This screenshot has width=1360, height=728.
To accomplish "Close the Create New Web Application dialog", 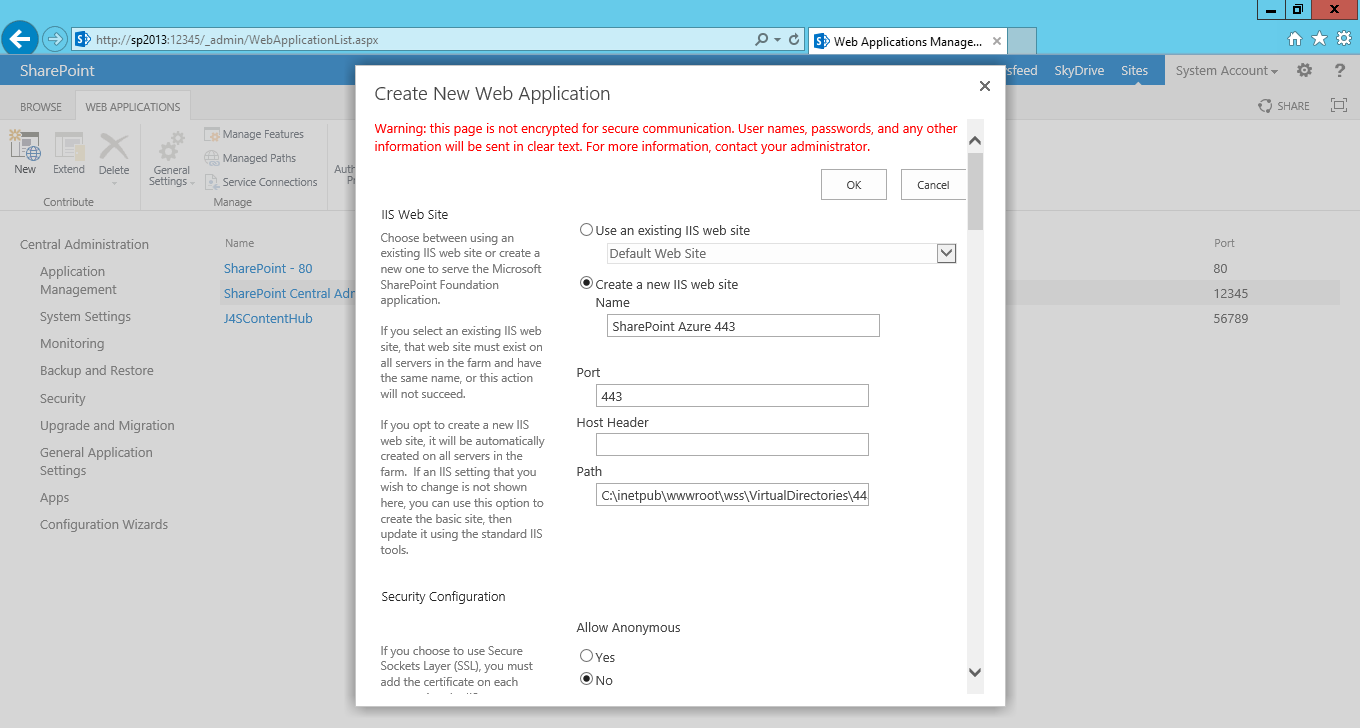I will [x=985, y=86].
